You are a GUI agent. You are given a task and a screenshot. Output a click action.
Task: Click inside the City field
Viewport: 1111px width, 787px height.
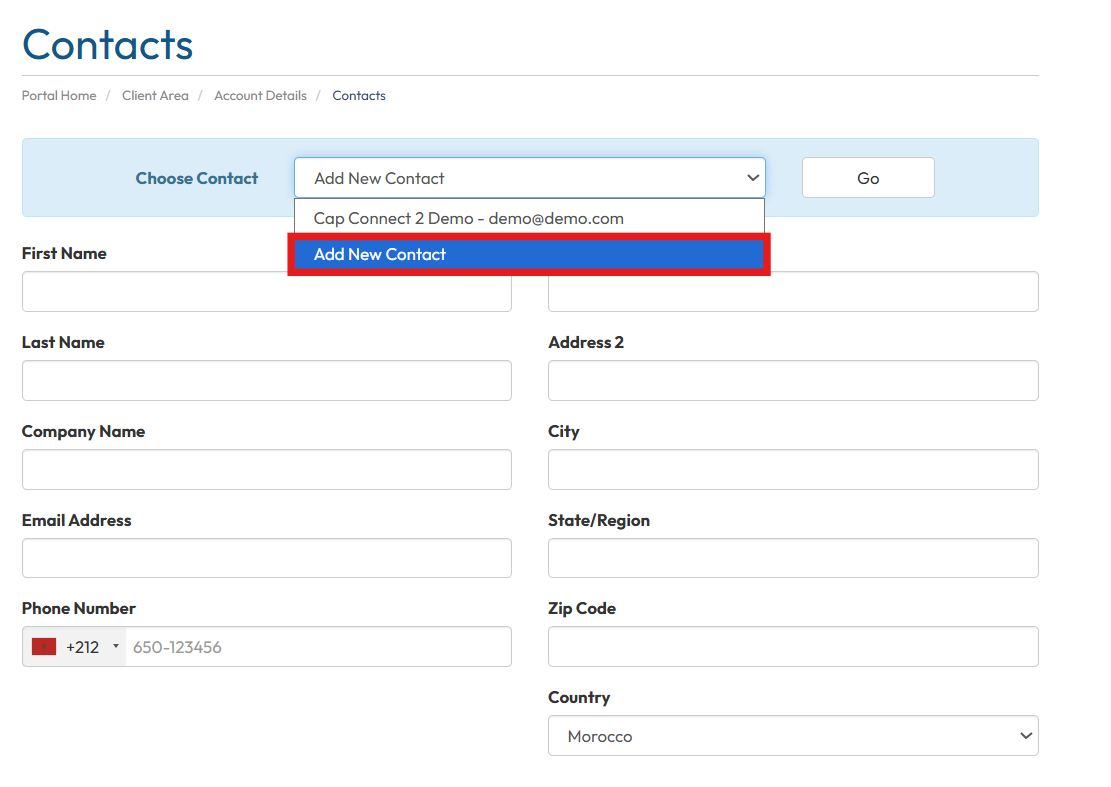click(792, 470)
